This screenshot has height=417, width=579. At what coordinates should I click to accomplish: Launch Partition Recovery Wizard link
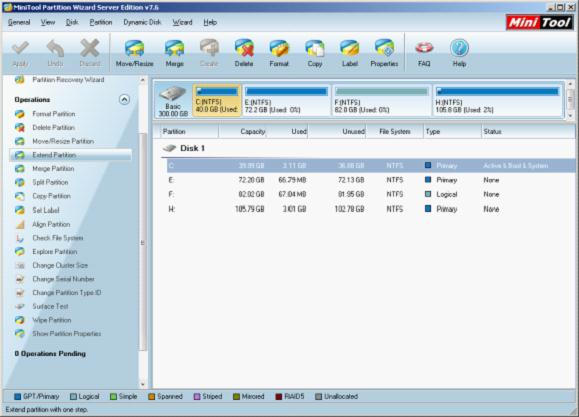(68, 80)
